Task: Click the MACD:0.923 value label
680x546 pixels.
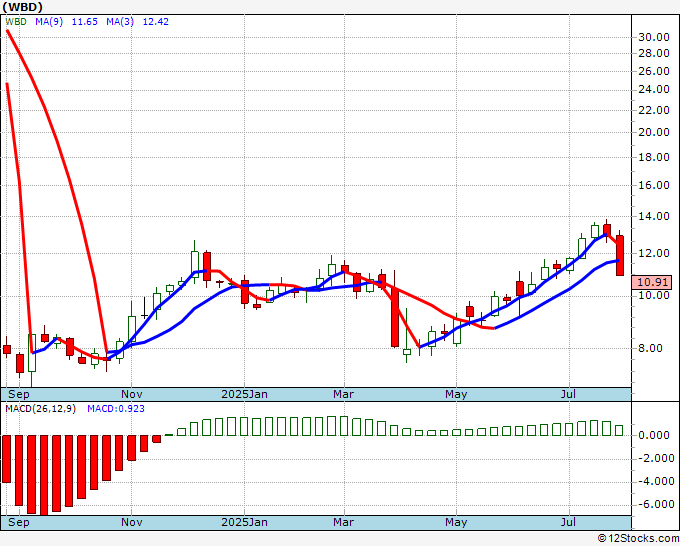Action: tap(116, 409)
